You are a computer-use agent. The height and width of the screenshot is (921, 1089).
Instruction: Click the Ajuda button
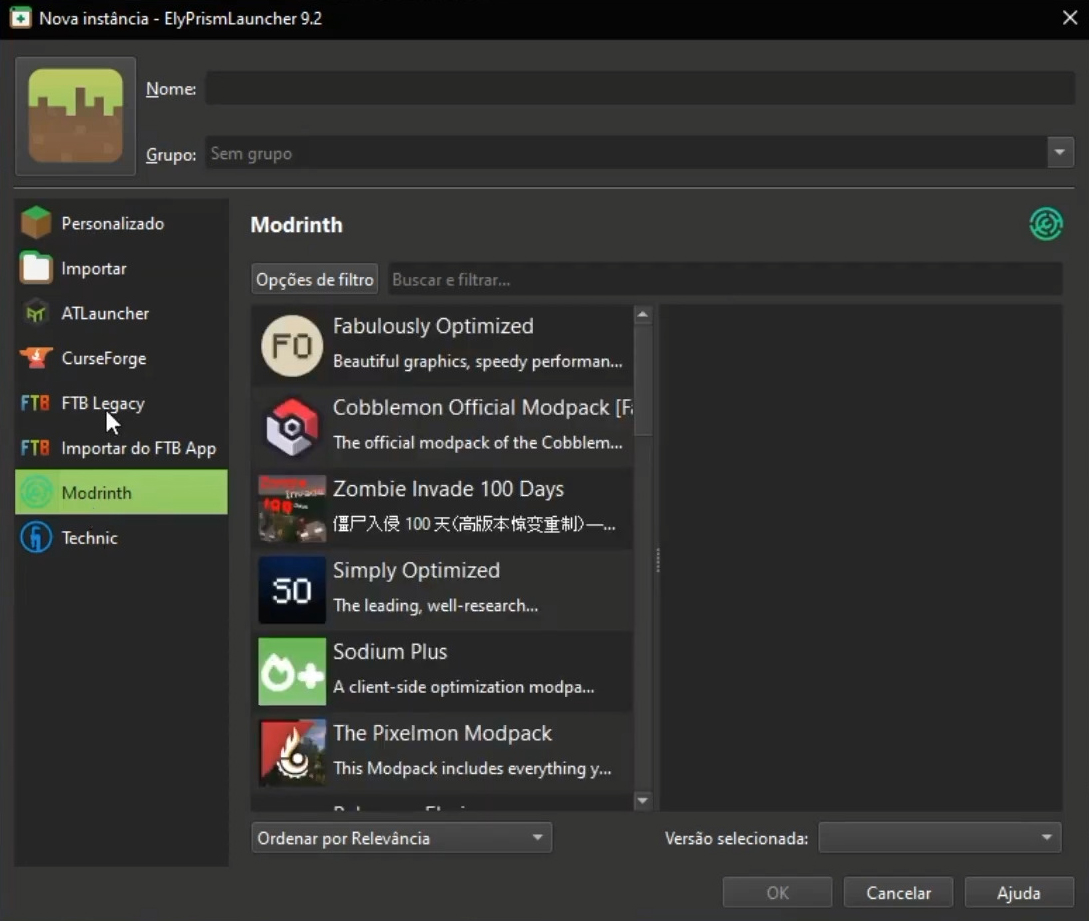point(1019,893)
